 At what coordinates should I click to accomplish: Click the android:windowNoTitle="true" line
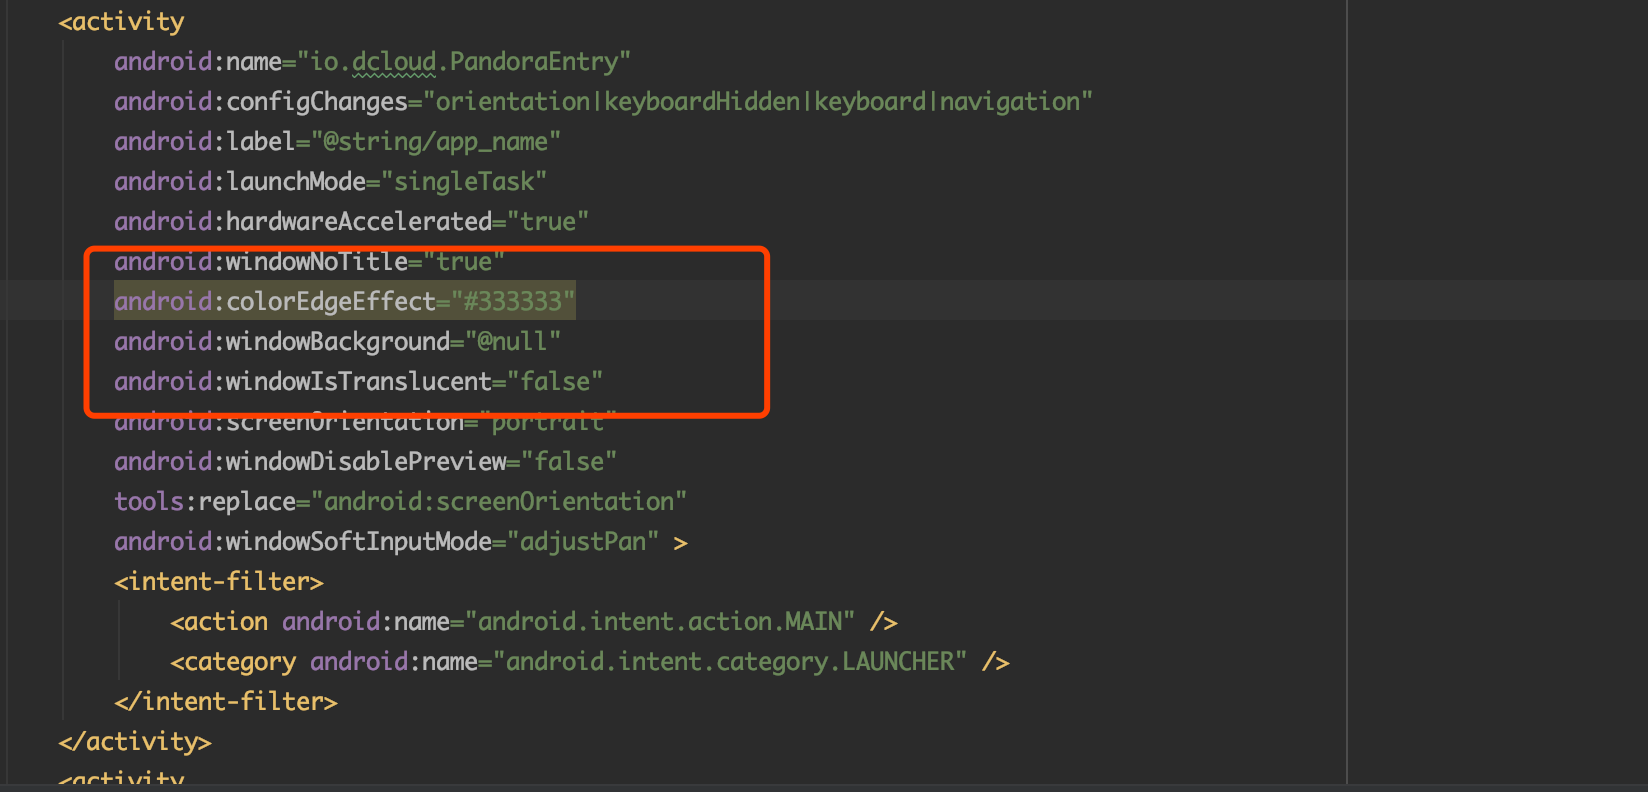(x=309, y=262)
